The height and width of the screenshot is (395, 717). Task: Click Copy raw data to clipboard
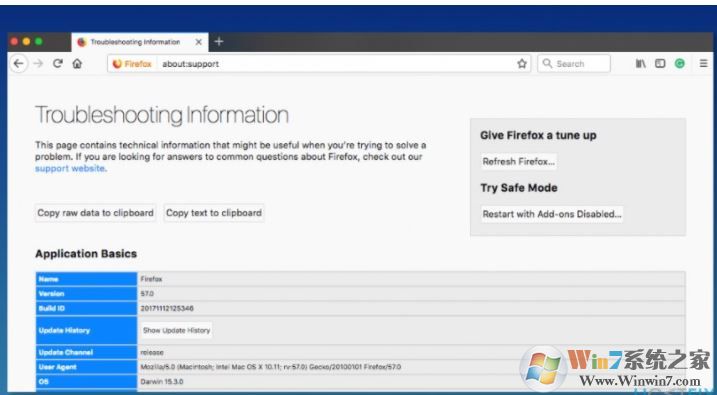[95, 213]
